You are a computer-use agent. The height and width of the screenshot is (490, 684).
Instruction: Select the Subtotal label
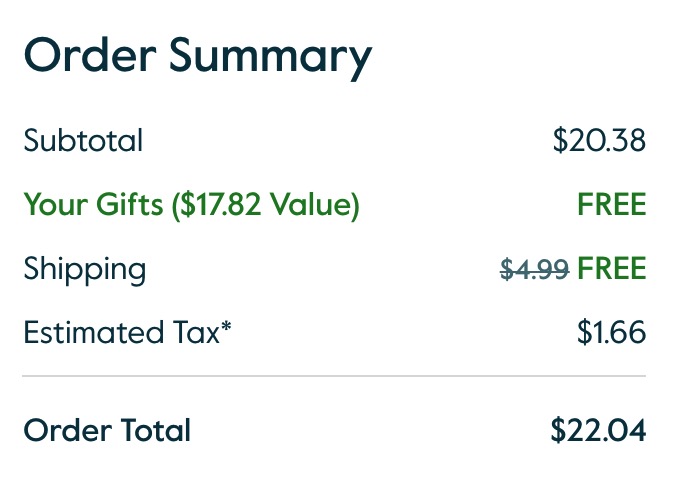83,141
